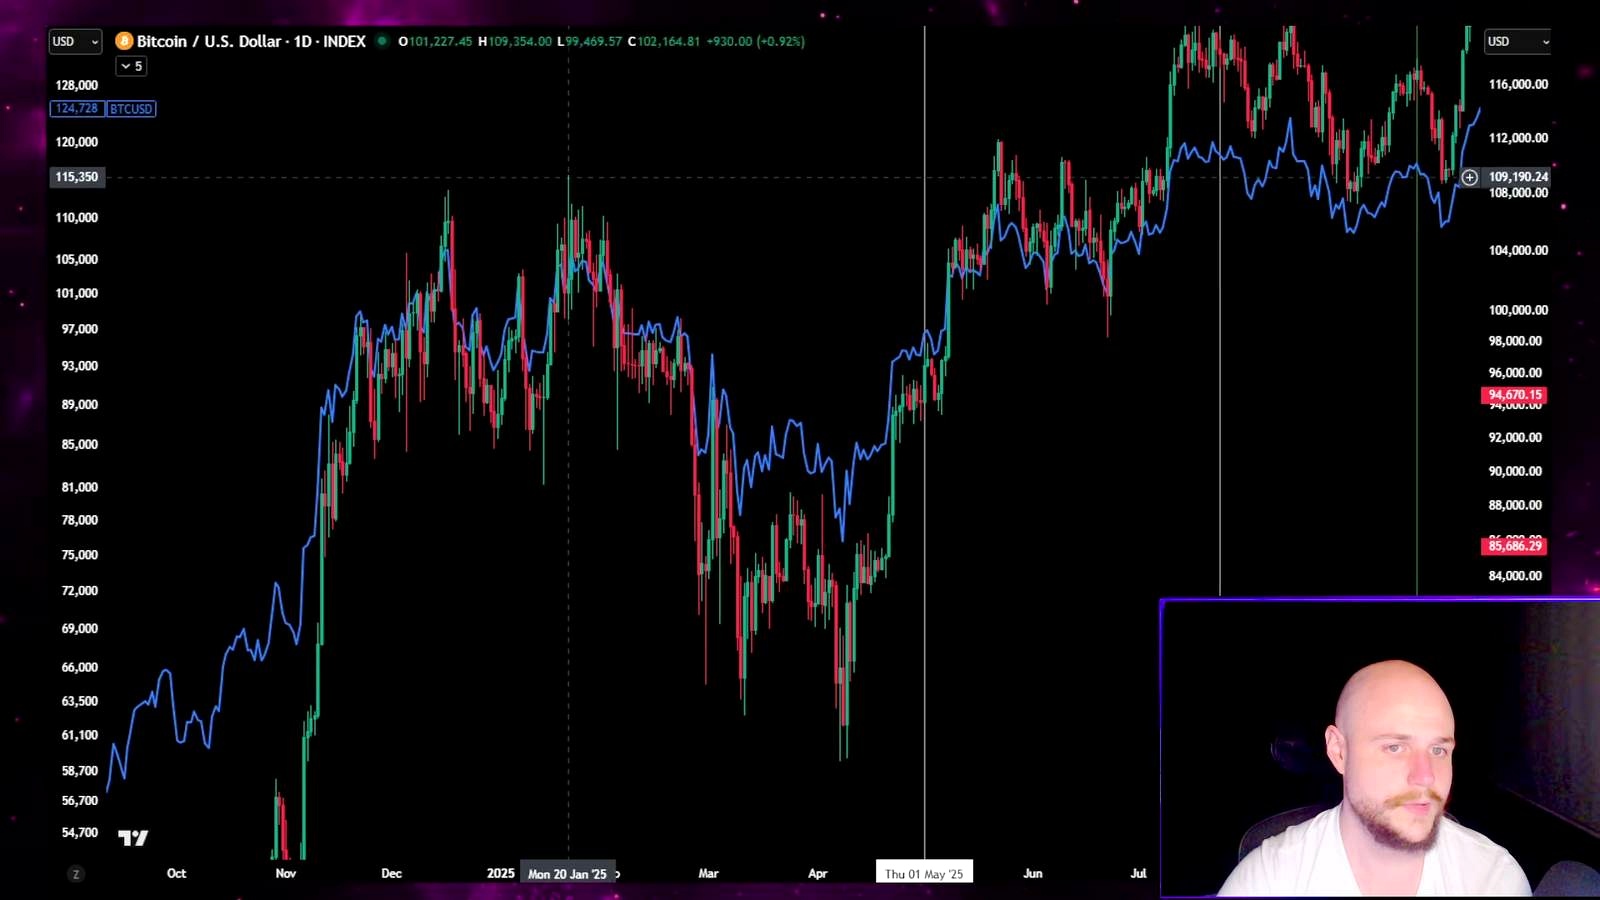Click the orange Bitcoin symbol icon

click(x=124, y=41)
